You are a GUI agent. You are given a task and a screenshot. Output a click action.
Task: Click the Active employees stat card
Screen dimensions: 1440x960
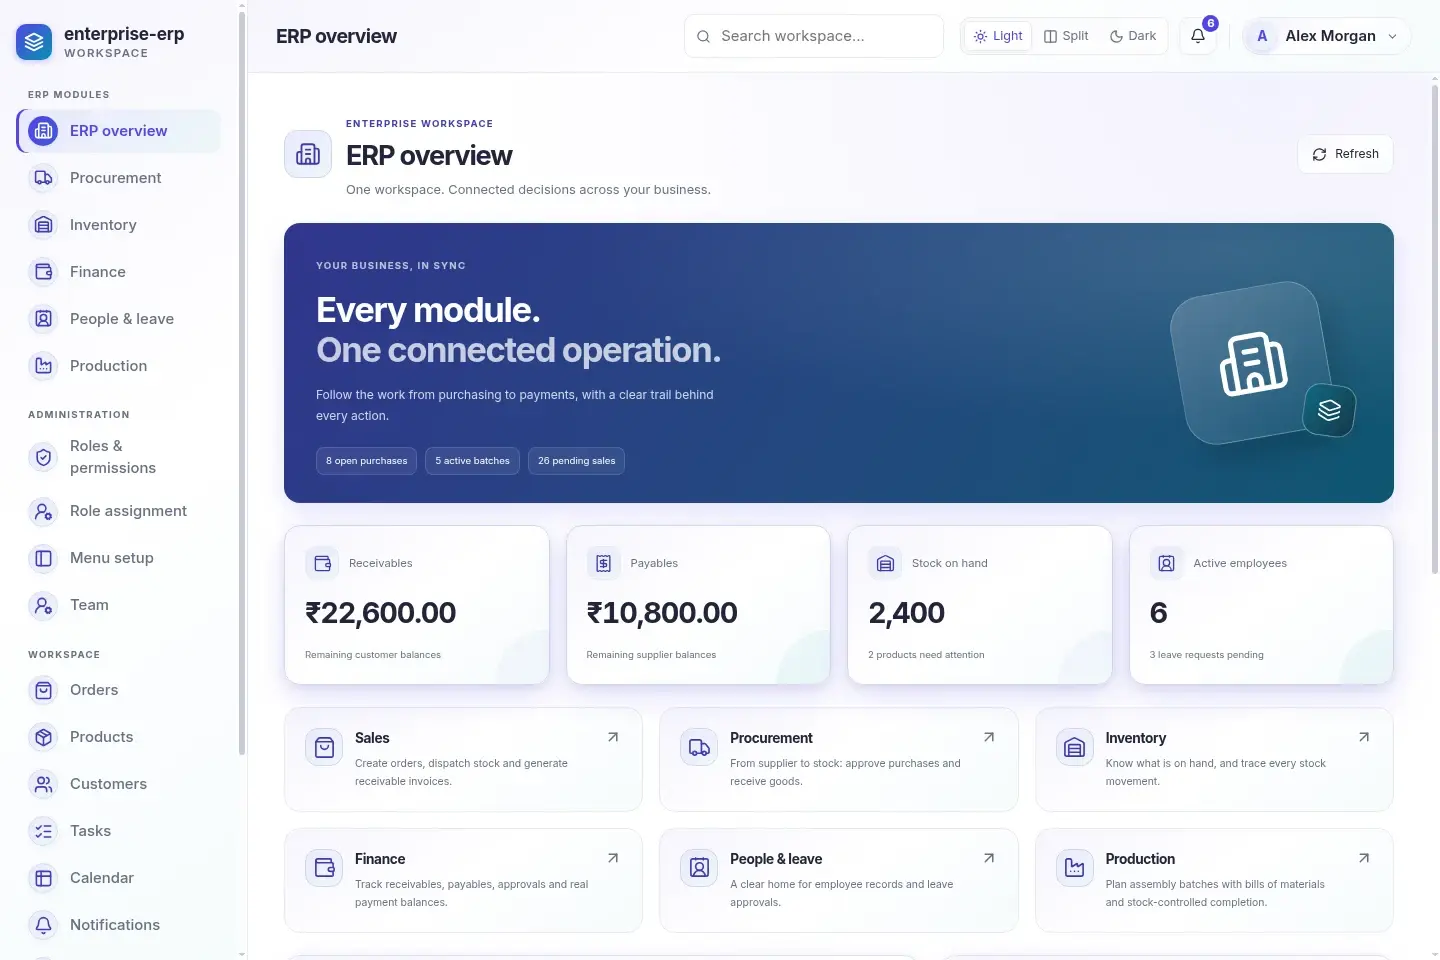tap(1261, 605)
